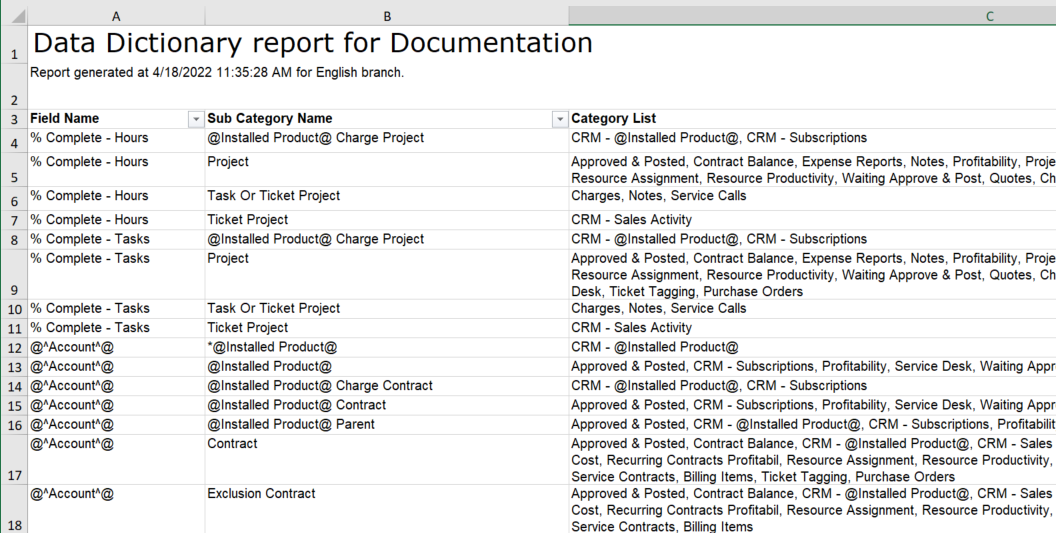Select % Complete - Tasks in row 10
1056x533 pixels.
click(x=90, y=309)
